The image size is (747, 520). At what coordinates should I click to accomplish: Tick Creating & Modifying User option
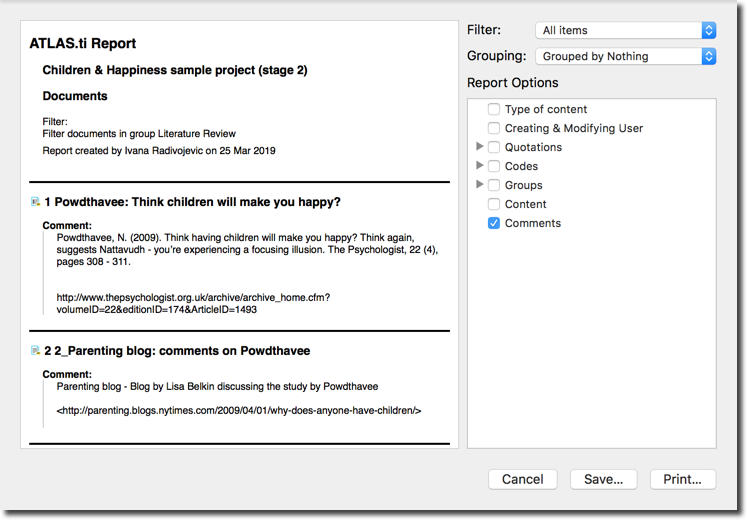pos(494,129)
